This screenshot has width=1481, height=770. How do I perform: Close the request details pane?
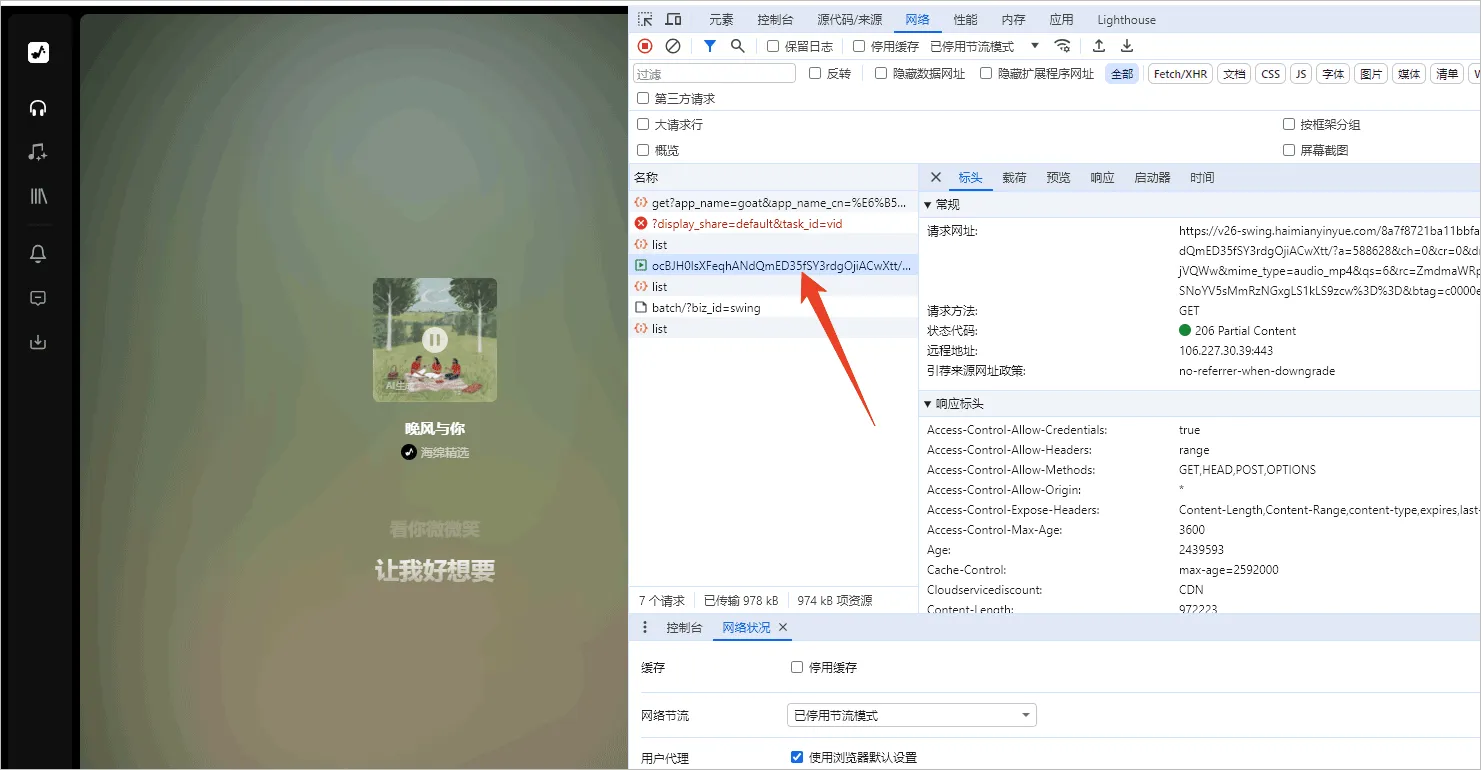tap(936, 177)
